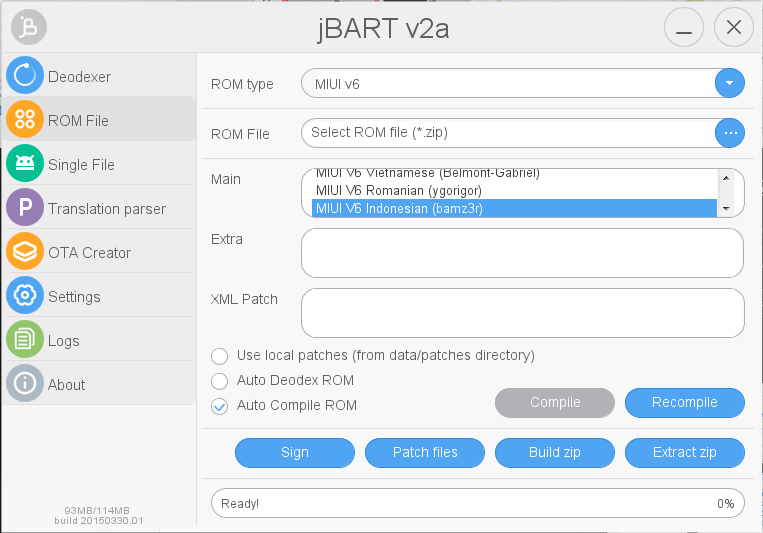Click the Extract zip button
The width and height of the screenshot is (763, 533).
point(685,453)
